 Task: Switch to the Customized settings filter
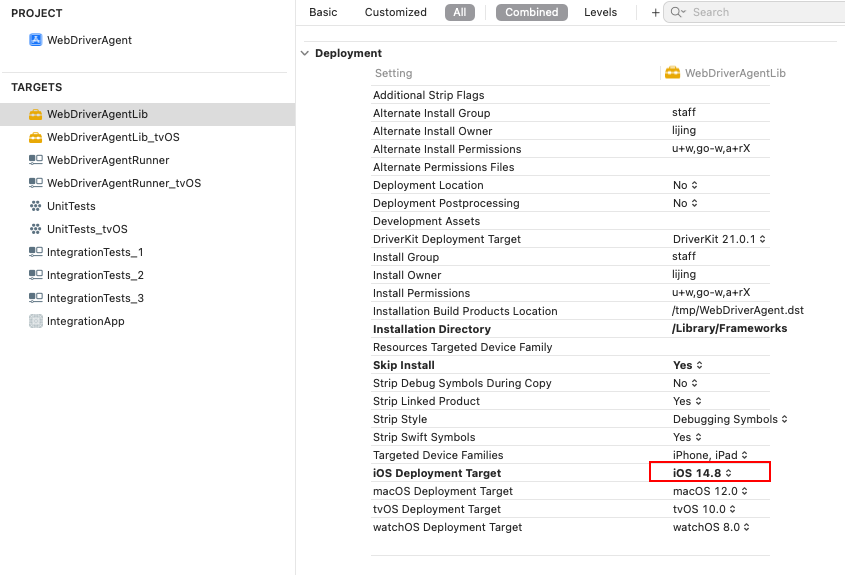click(395, 12)
